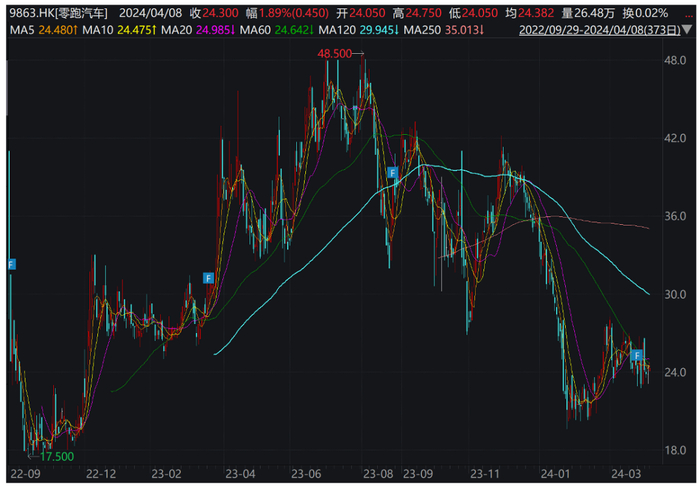
Task: Click the 23-04 time axis label
Action: (240, 474)
